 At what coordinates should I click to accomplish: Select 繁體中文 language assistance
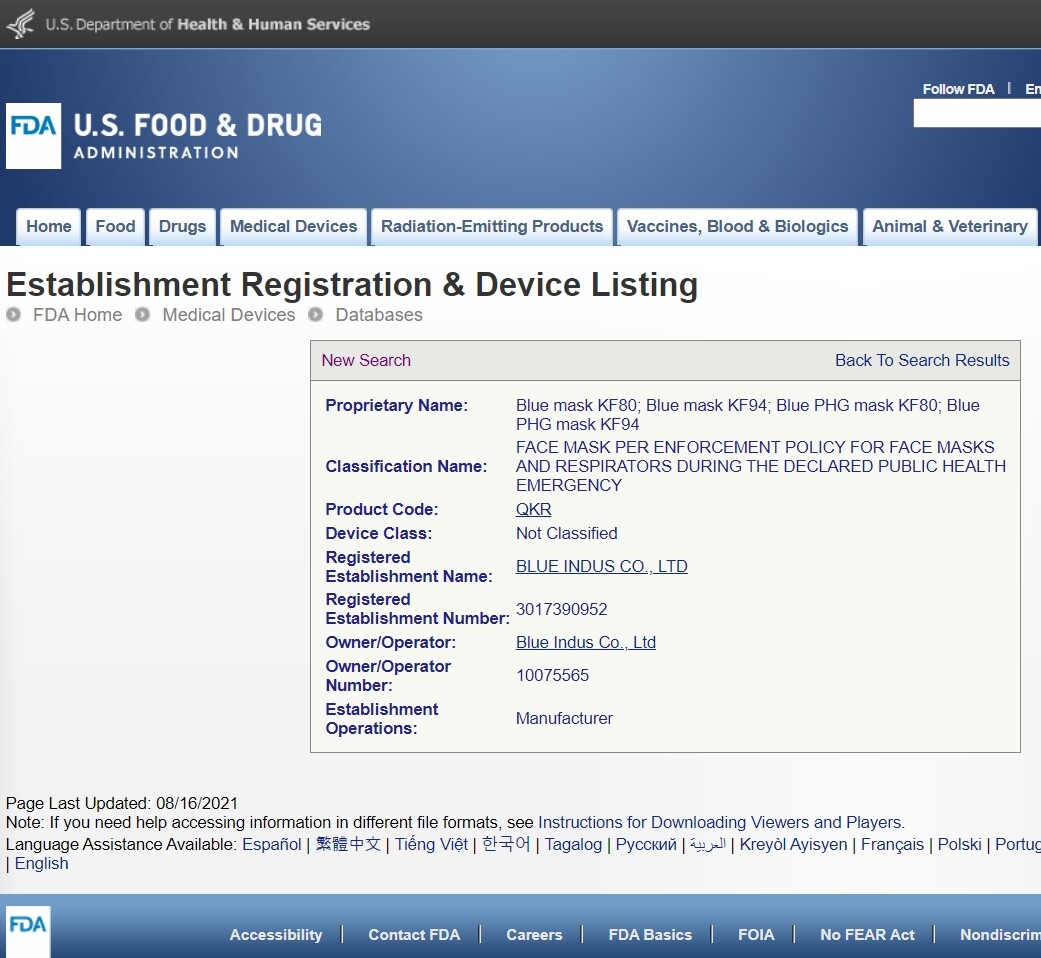point(348,844)
